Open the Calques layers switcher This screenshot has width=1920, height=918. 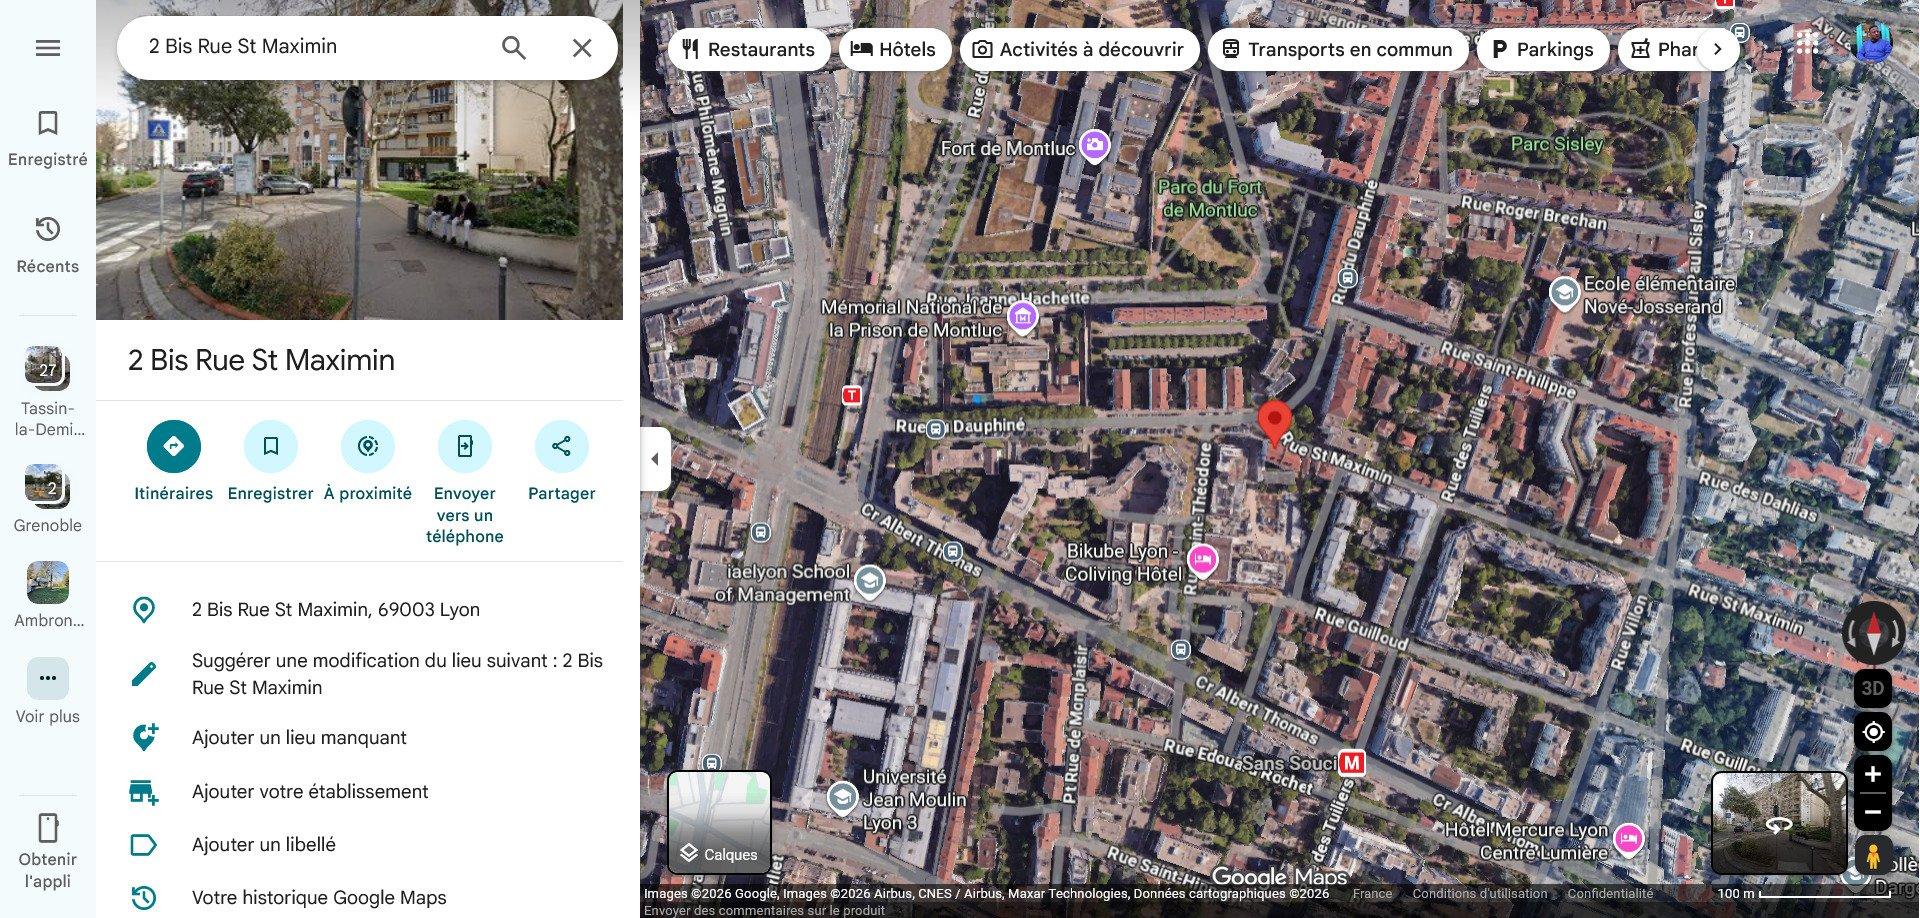click(719, 822)
